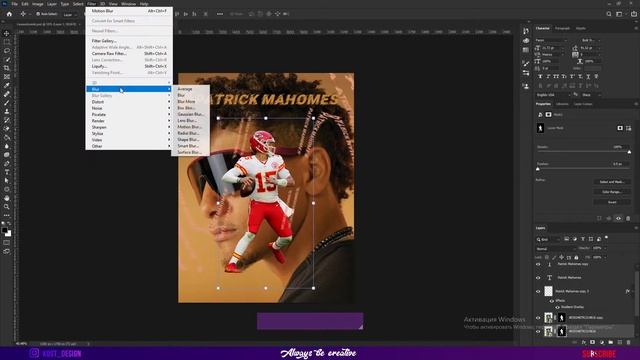Image resolution: width=640 pixels, height=360 pixels.
Task: Switch to the Paragraph tab
Action: (562, 28)
